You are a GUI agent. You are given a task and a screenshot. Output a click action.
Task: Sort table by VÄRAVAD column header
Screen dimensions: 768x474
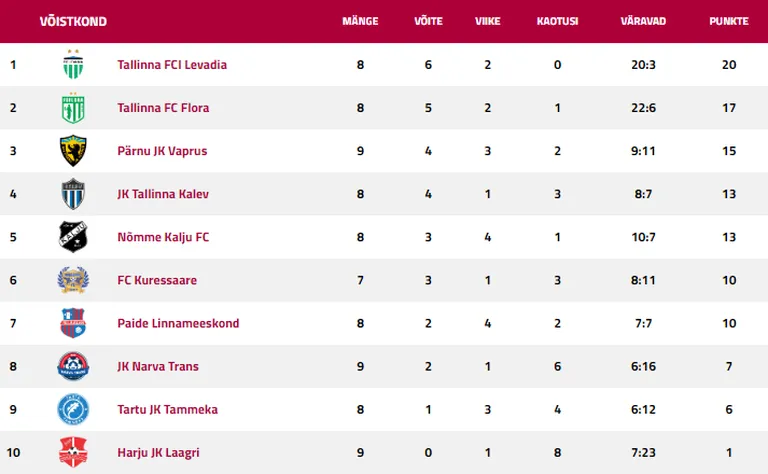[x=643, y=21]
